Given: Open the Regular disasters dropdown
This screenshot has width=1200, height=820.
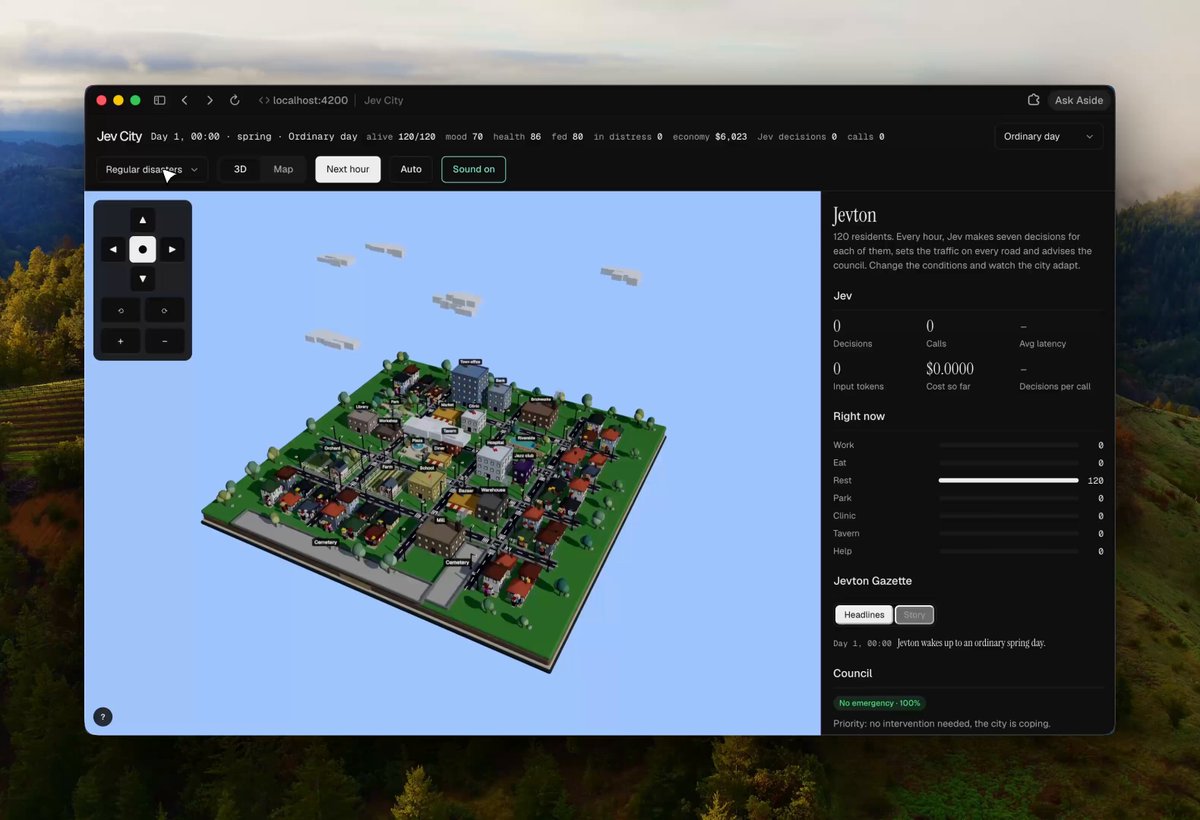Looking at the screenshot, I should [x=152, y=169].
